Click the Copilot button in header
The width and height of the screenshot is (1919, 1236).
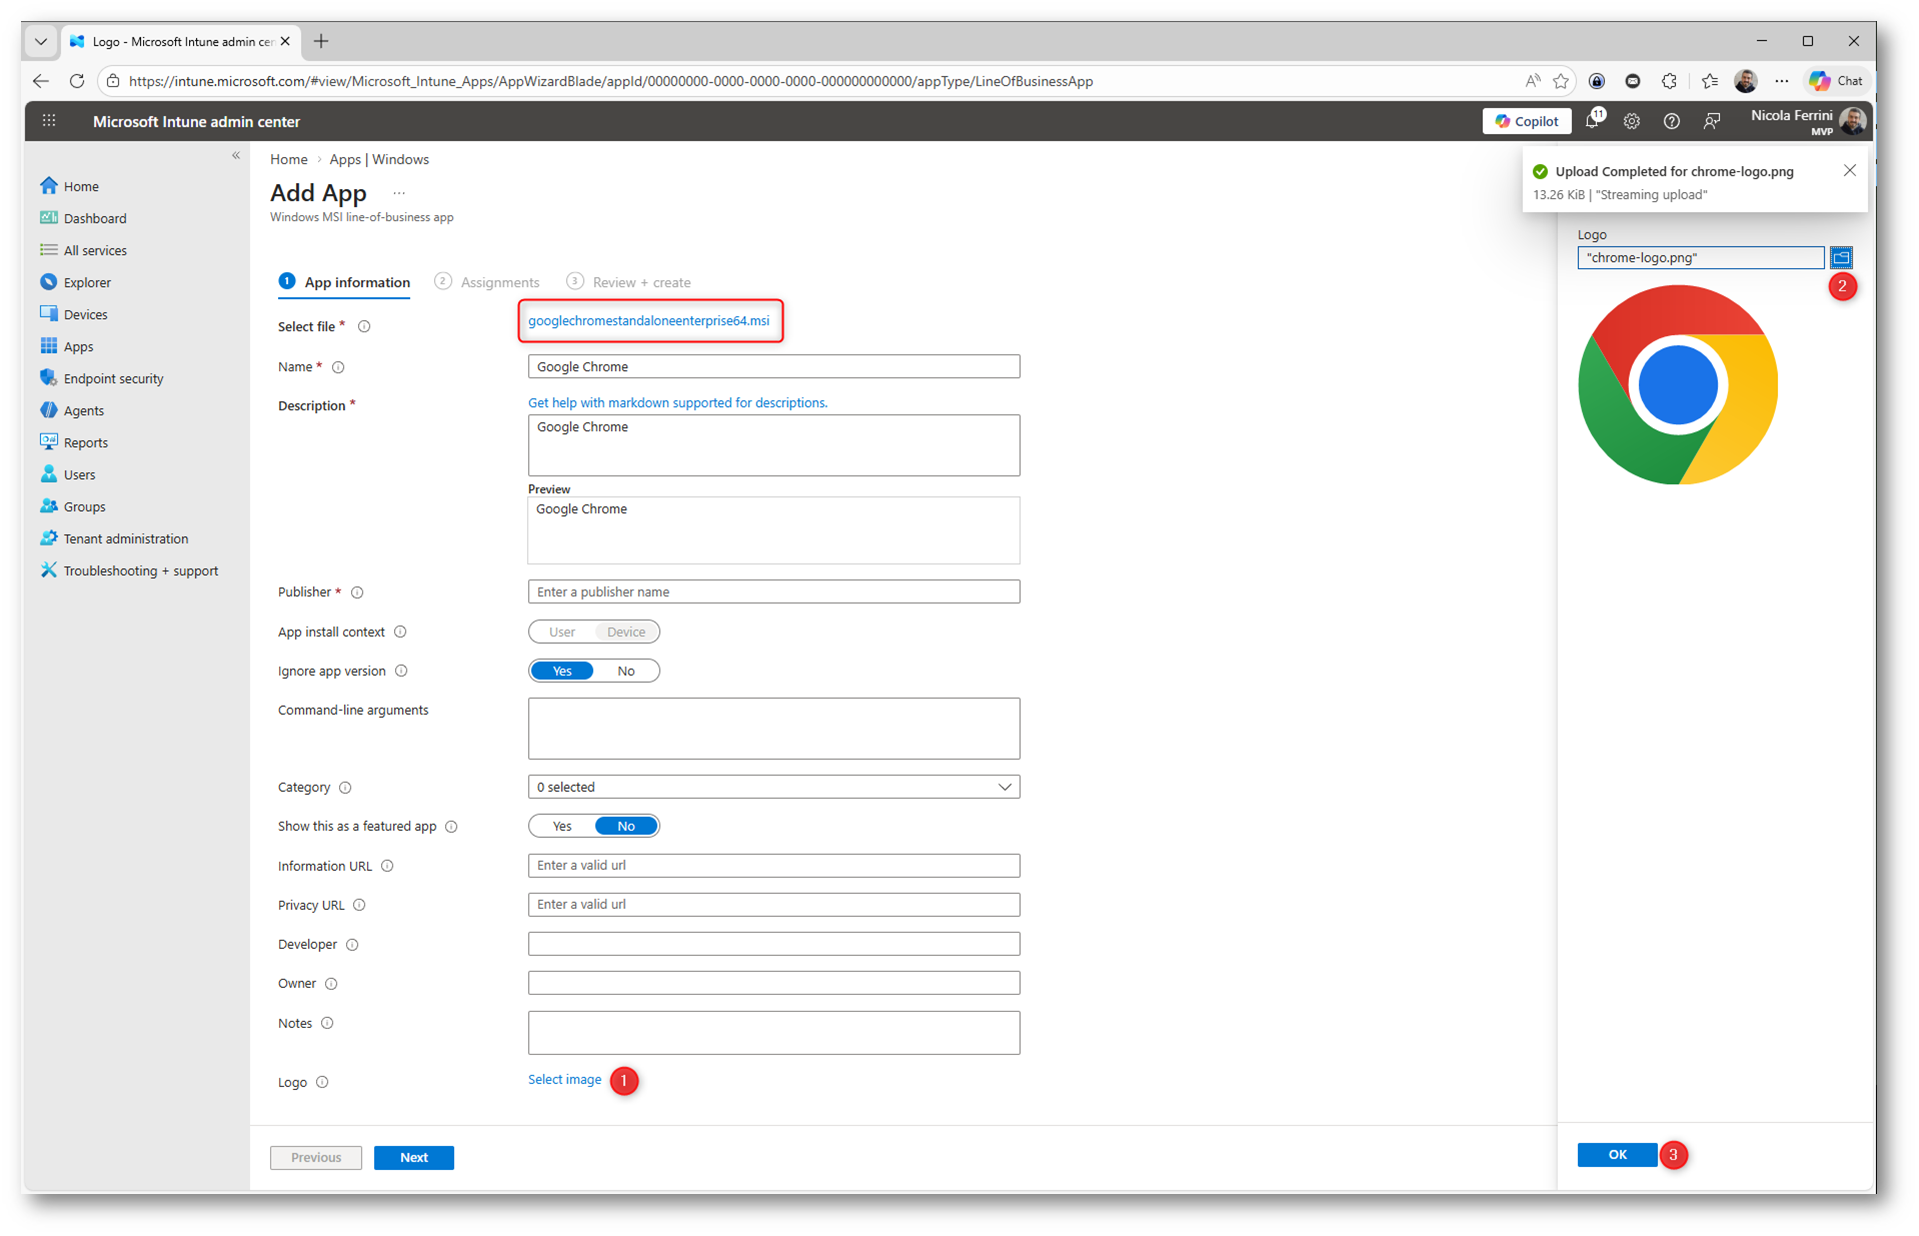tap(1526, 121)
